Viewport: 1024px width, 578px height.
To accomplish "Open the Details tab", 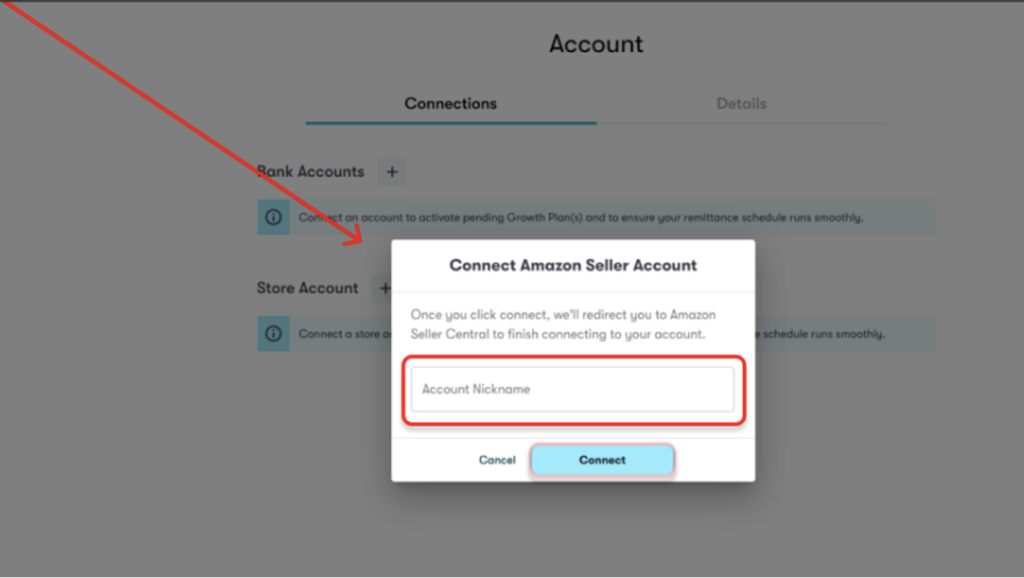I will (741, 103).
